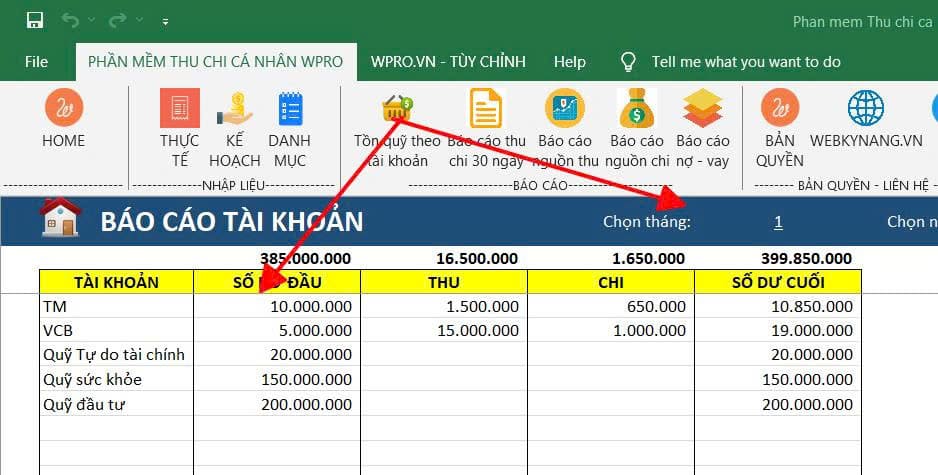Screen dimensions: 938x475
Task: Open the Help ribbon tab
Action: [x=569, y=62]
